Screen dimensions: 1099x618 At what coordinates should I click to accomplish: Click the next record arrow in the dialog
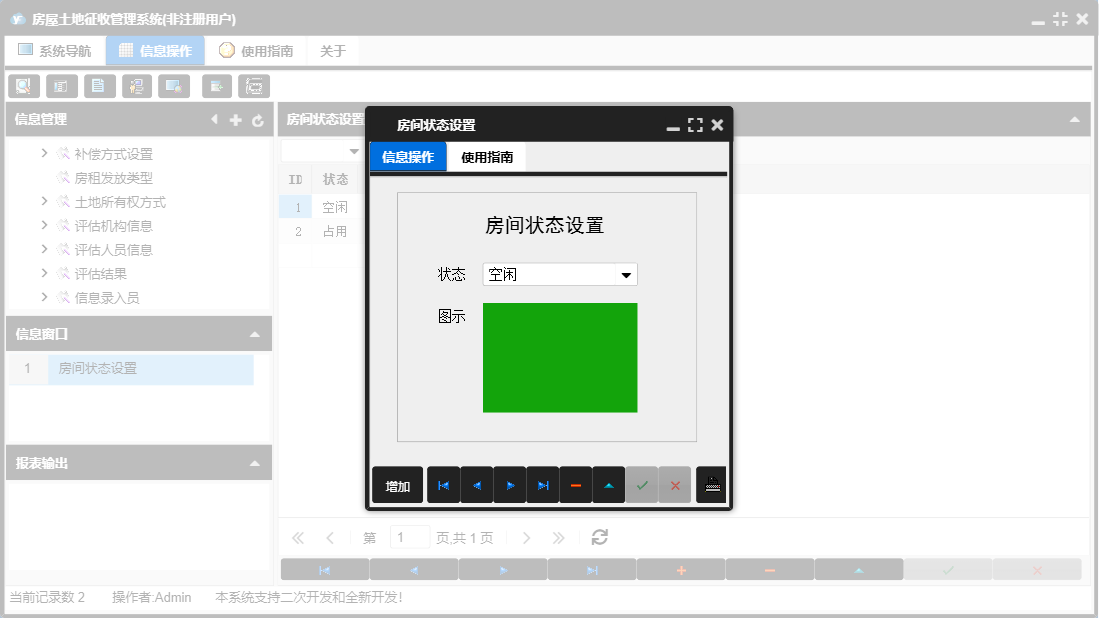[510, 485]
